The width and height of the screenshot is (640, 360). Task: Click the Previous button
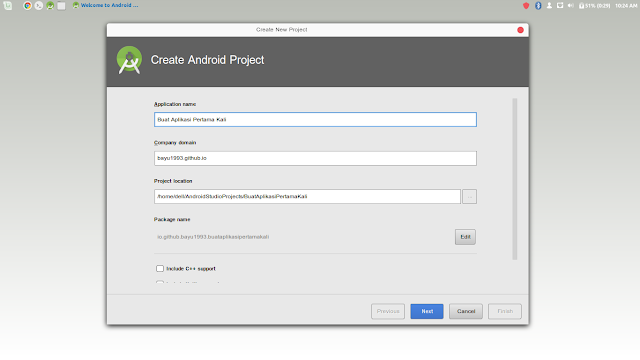tap(388, 311)
